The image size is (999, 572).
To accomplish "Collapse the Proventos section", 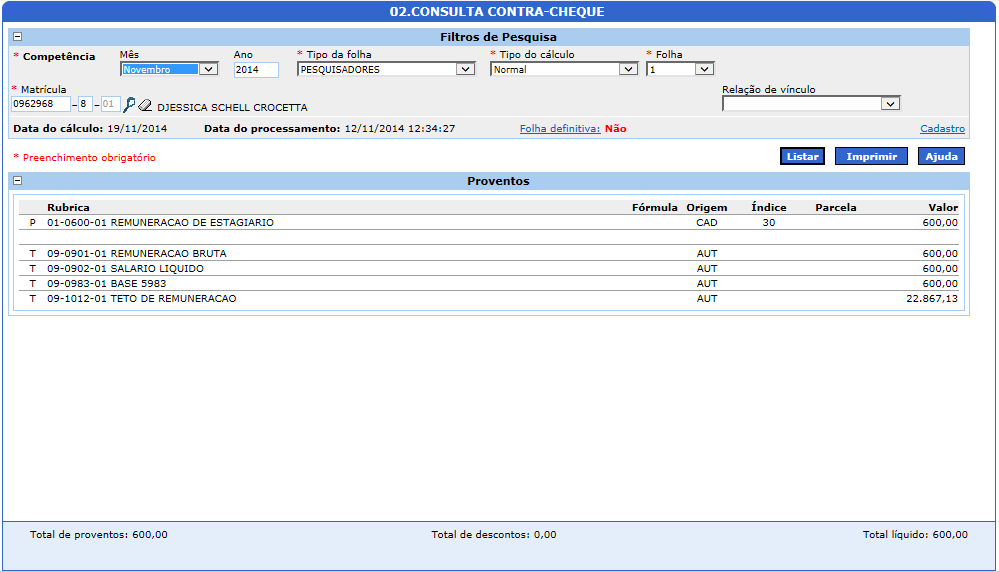I will click(17, 181).
